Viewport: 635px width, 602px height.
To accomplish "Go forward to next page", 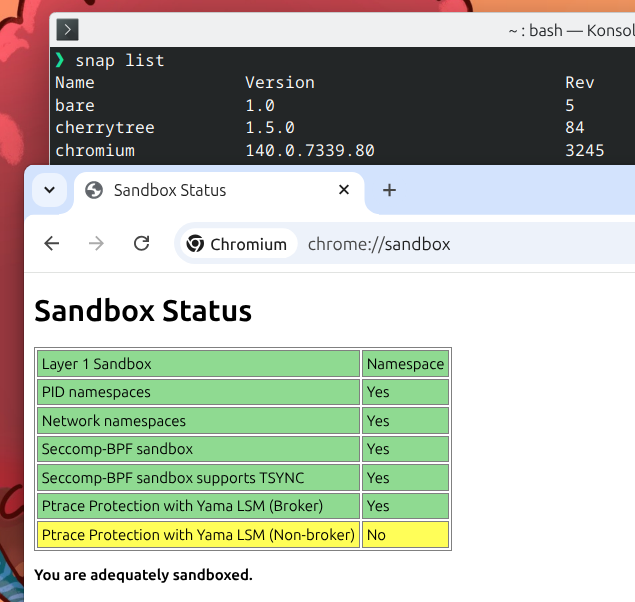I will click(96, 244).
